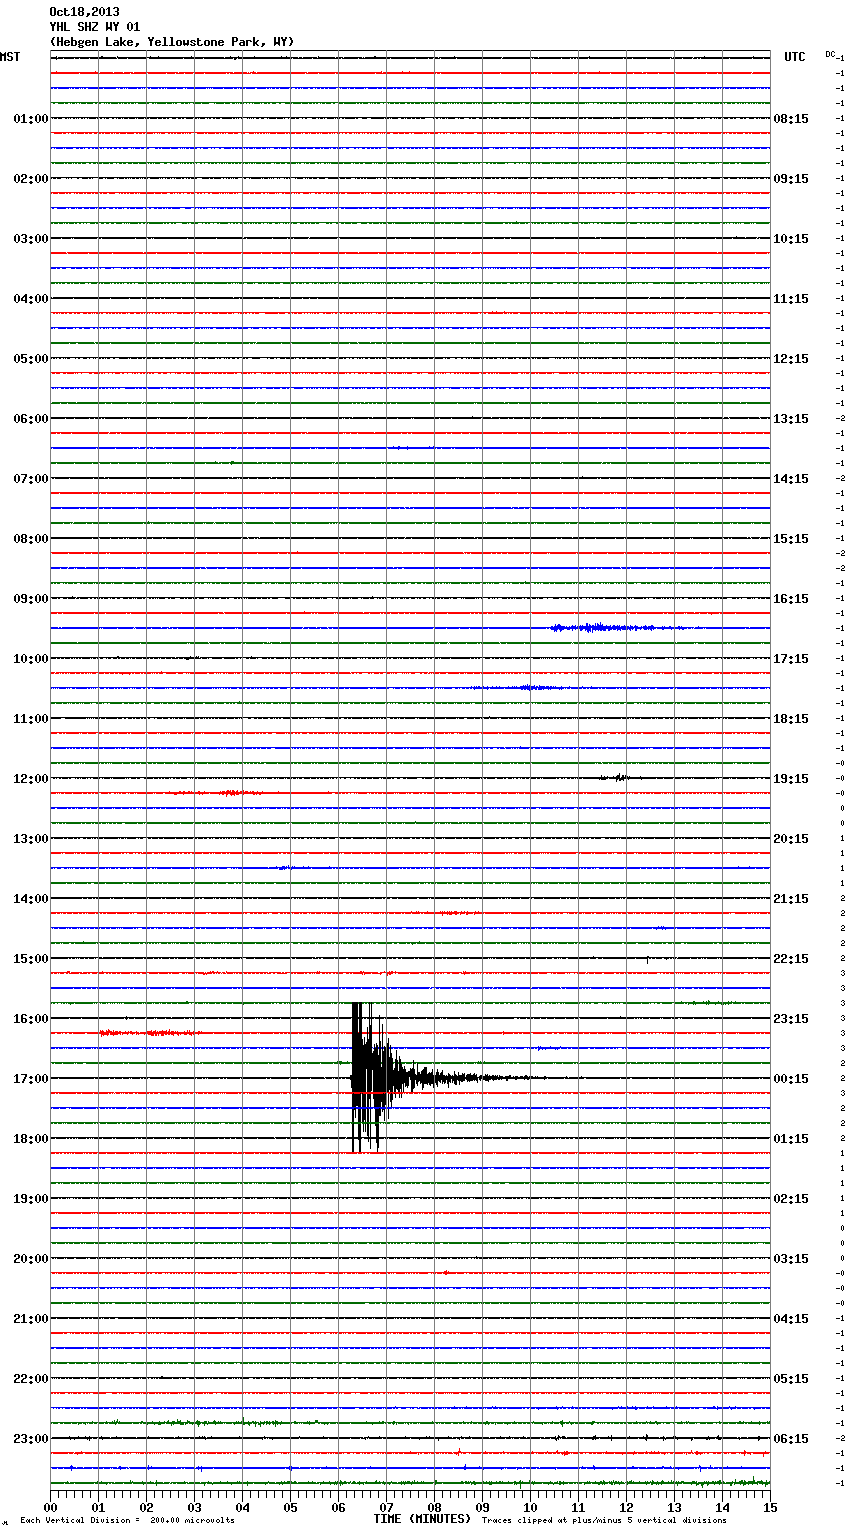Click the MST time zone label
The image size is (850, 1534).
[10, 57]
